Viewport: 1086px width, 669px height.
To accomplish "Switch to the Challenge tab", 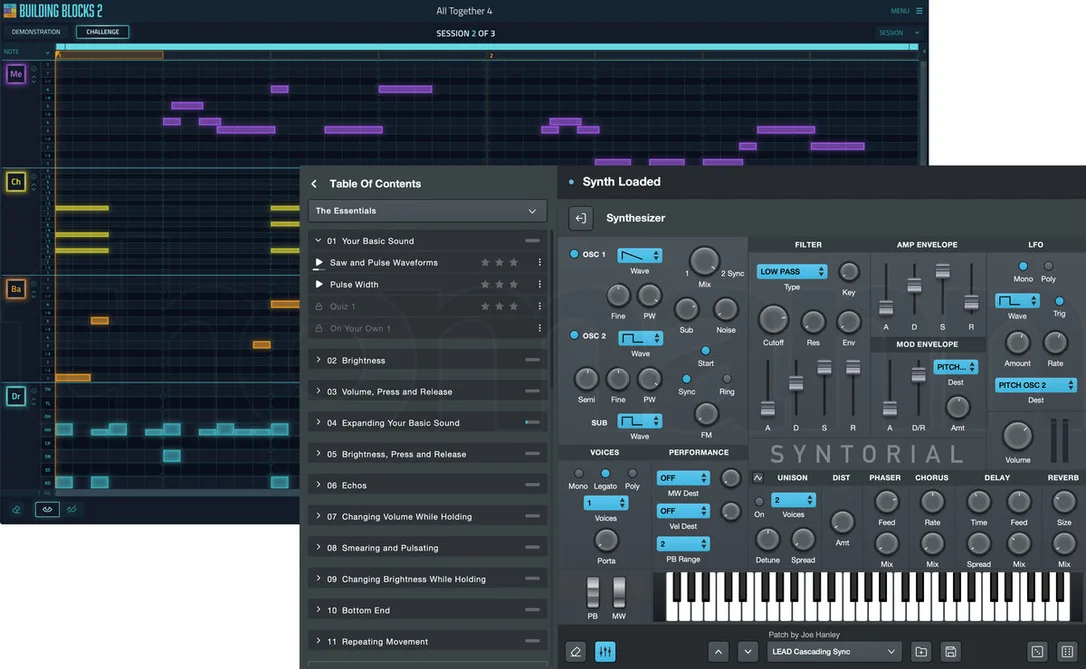I will [103, 32].
